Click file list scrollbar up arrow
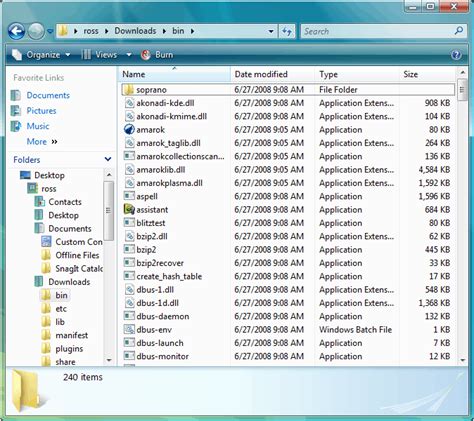474x421 pixels. [462, 72]
